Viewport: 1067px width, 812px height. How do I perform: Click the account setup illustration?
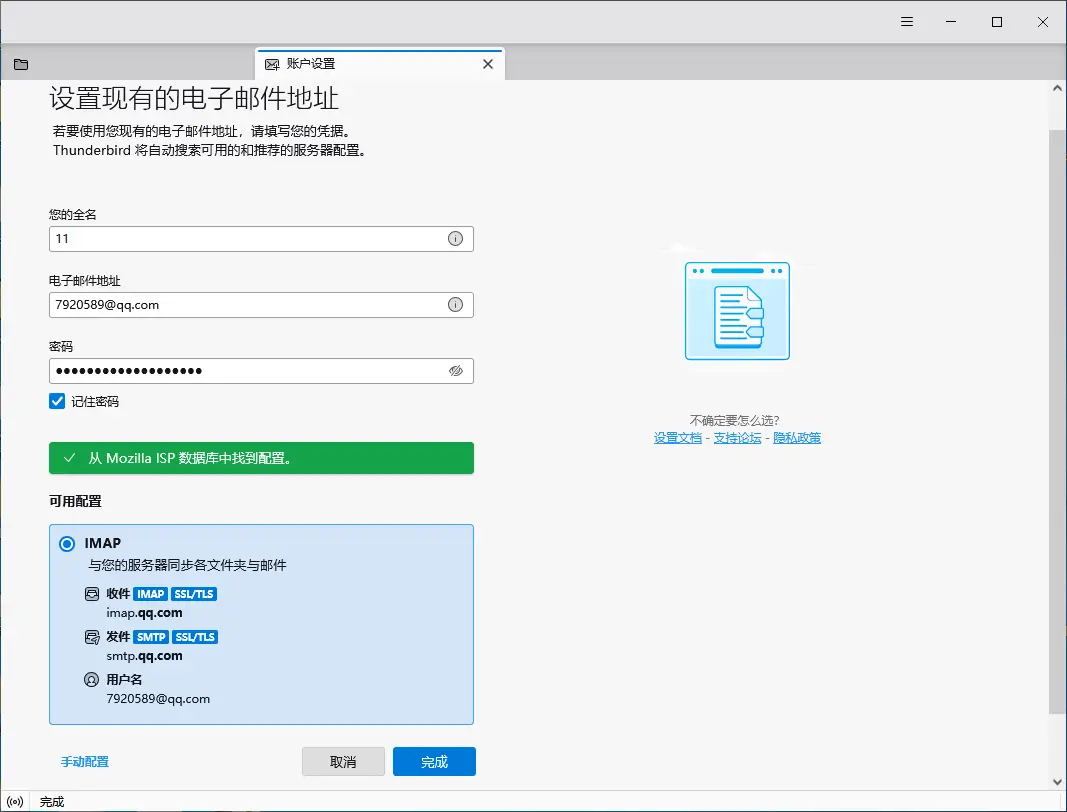coord(737,310)
